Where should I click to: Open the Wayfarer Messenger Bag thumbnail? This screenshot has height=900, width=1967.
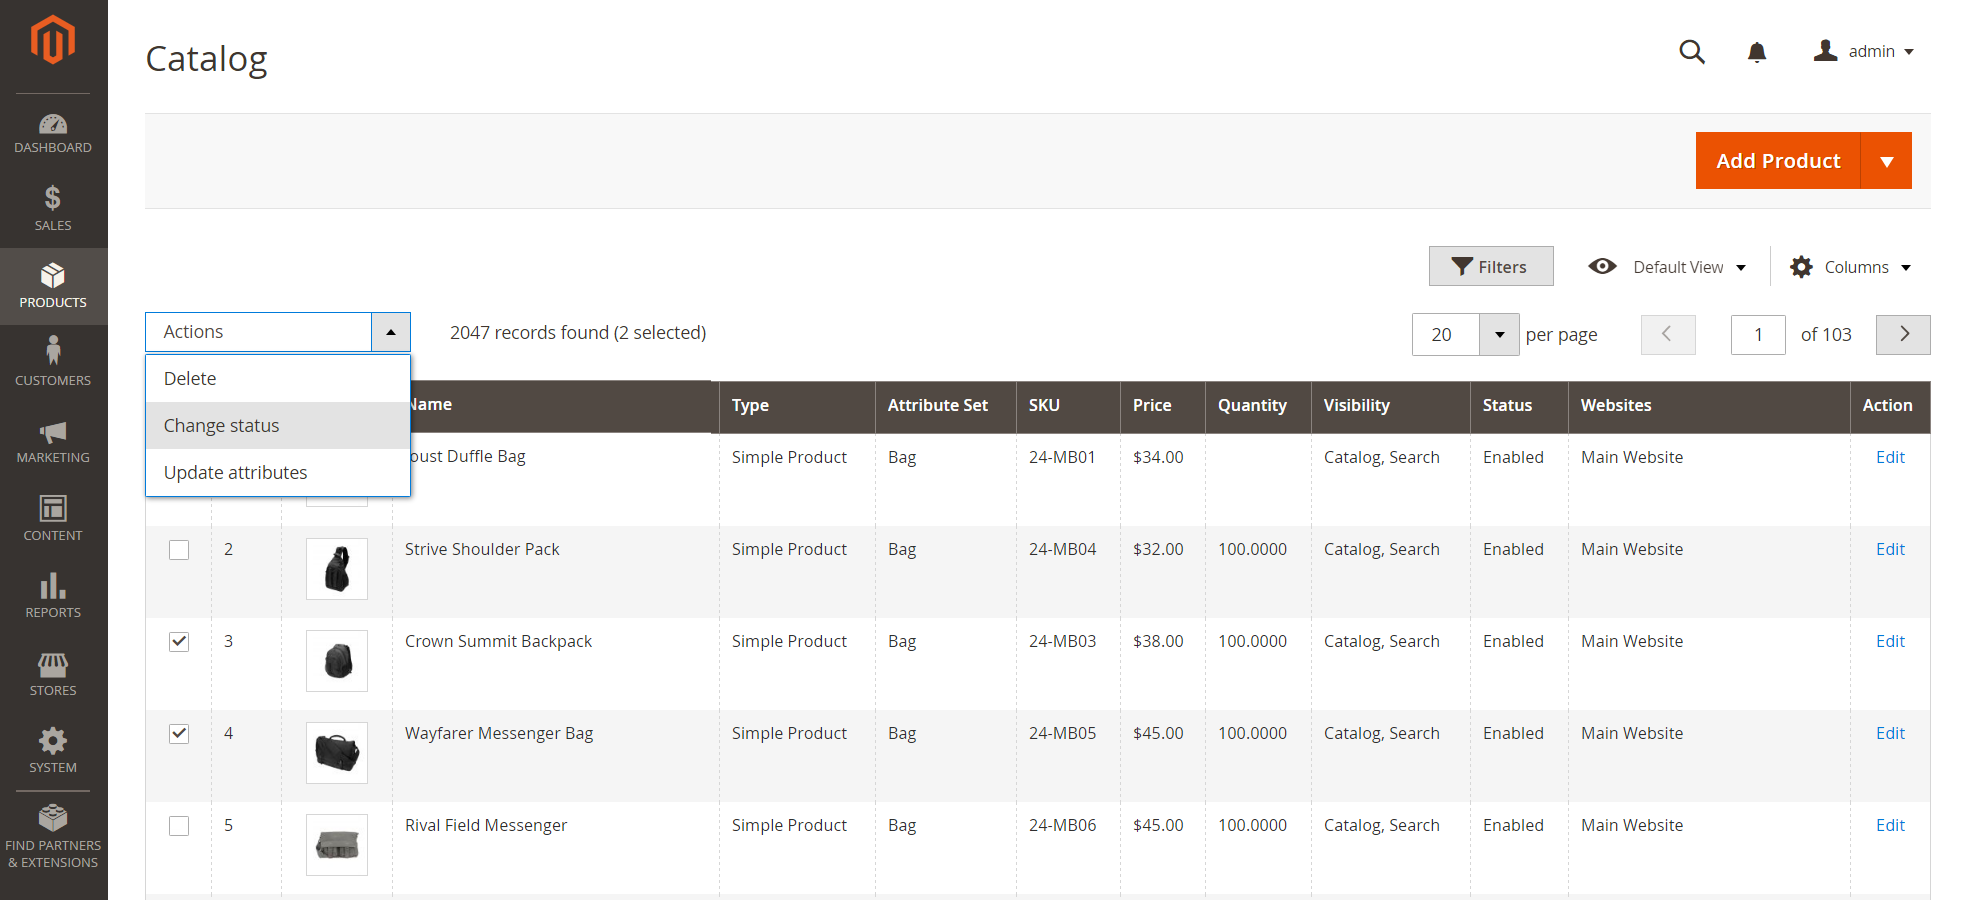(x=337, y=753)
